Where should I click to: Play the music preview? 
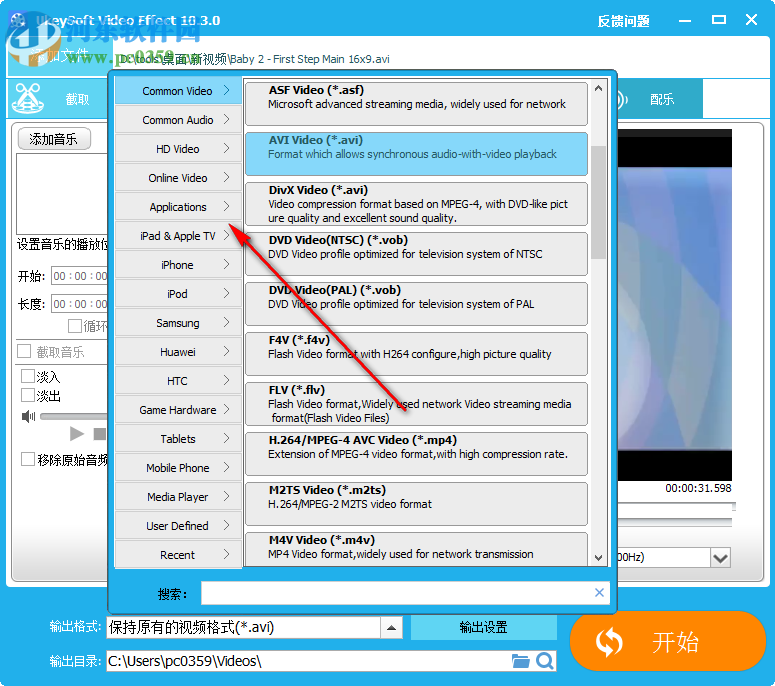(77, 433)
